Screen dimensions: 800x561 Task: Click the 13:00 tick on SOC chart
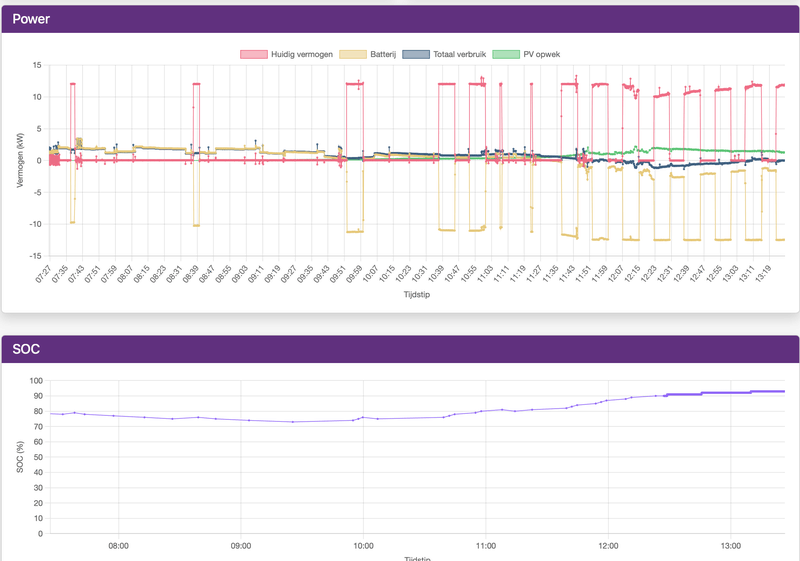coord(731,546)
